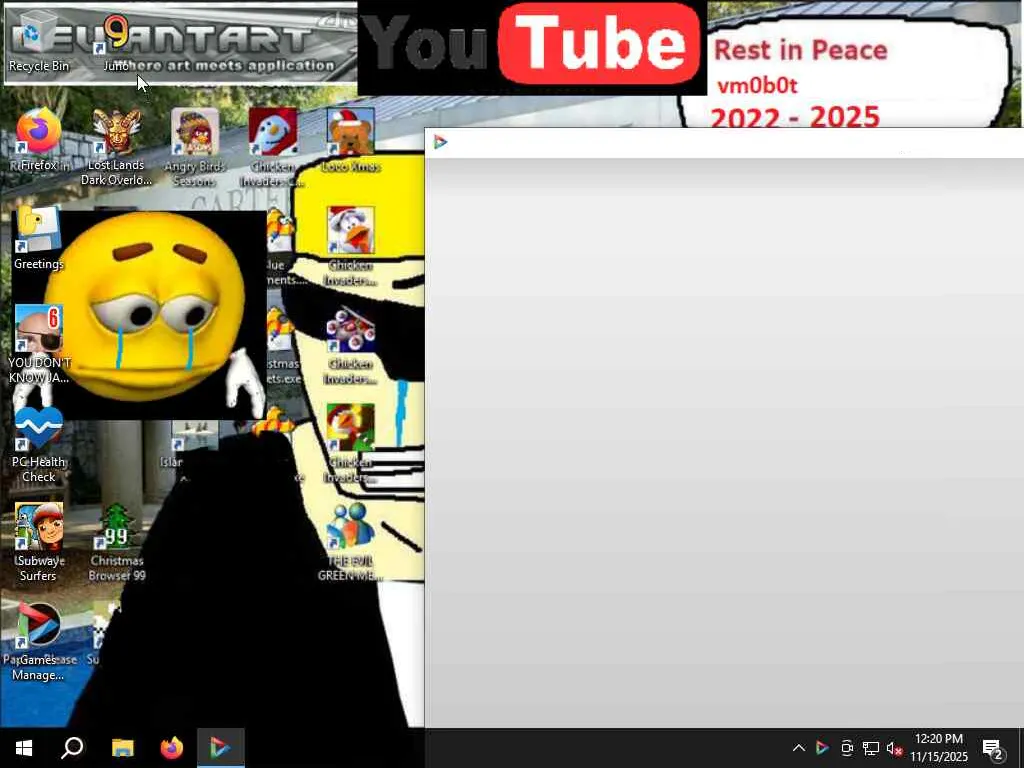Screen dimensions: 1024x768
Task: Click the app icon in the window title bar
Action: (440, 142)
